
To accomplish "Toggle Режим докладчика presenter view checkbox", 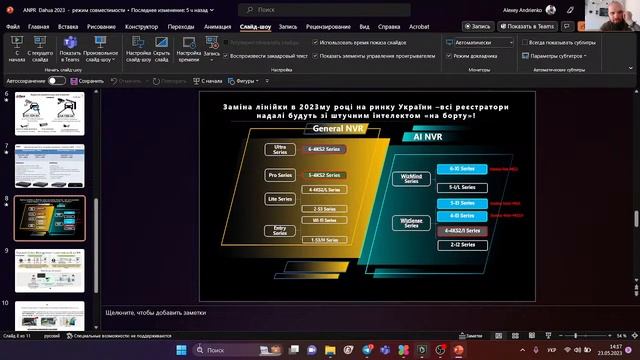I will pyautogui.click(x=449, y=56).
